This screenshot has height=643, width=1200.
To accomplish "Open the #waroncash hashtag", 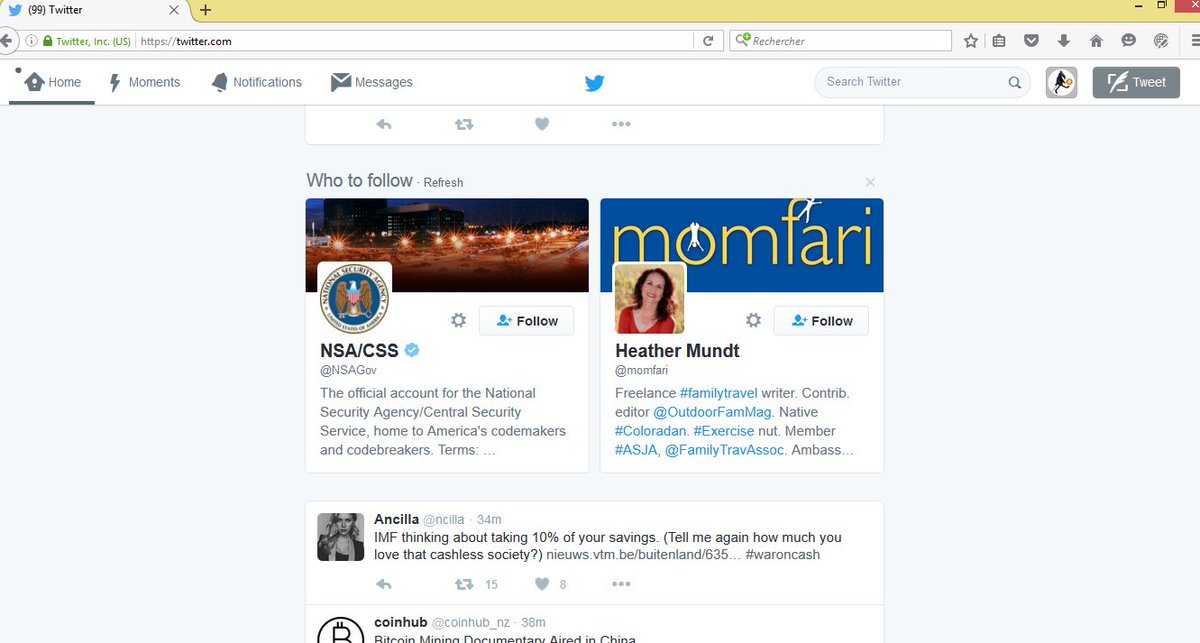I will [x=783, y=554].
